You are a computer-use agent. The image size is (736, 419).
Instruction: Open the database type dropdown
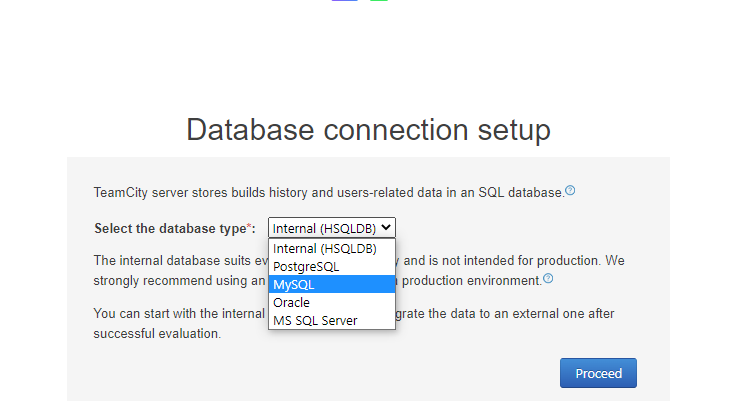pos(332,228)
